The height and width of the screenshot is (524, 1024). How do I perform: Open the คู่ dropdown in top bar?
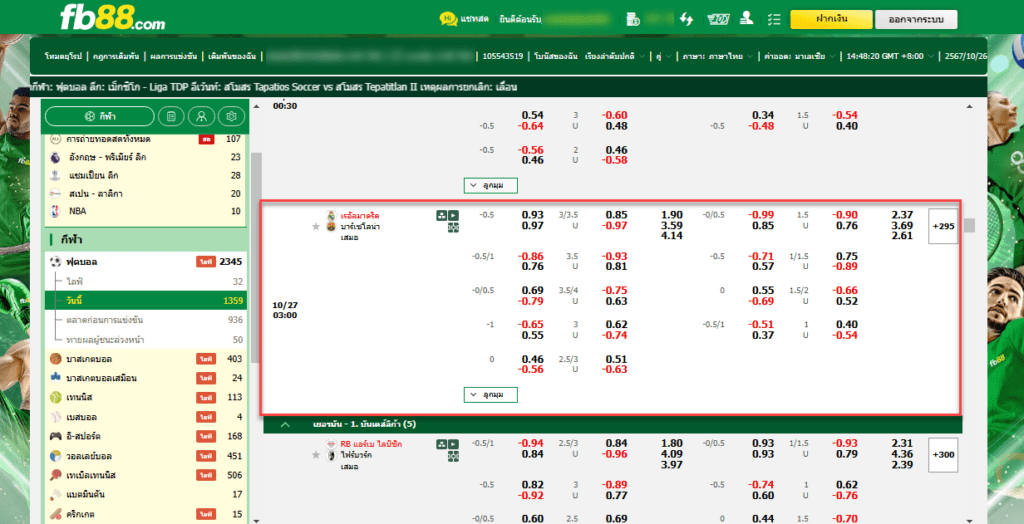662,56
